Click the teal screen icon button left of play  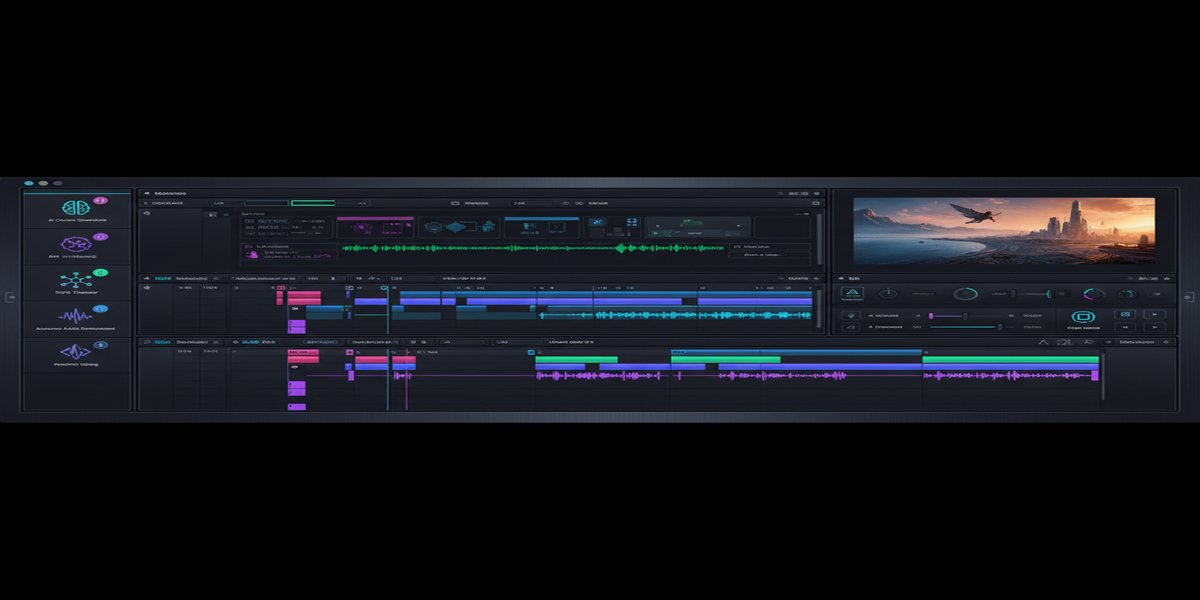click(x=1125, y=314)
